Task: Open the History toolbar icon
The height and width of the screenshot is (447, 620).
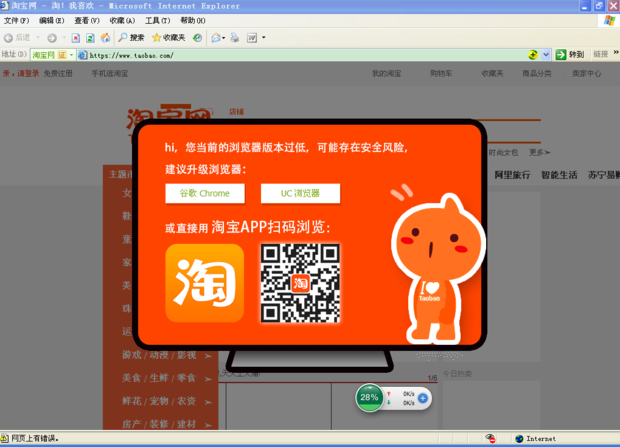Action: 197,38
